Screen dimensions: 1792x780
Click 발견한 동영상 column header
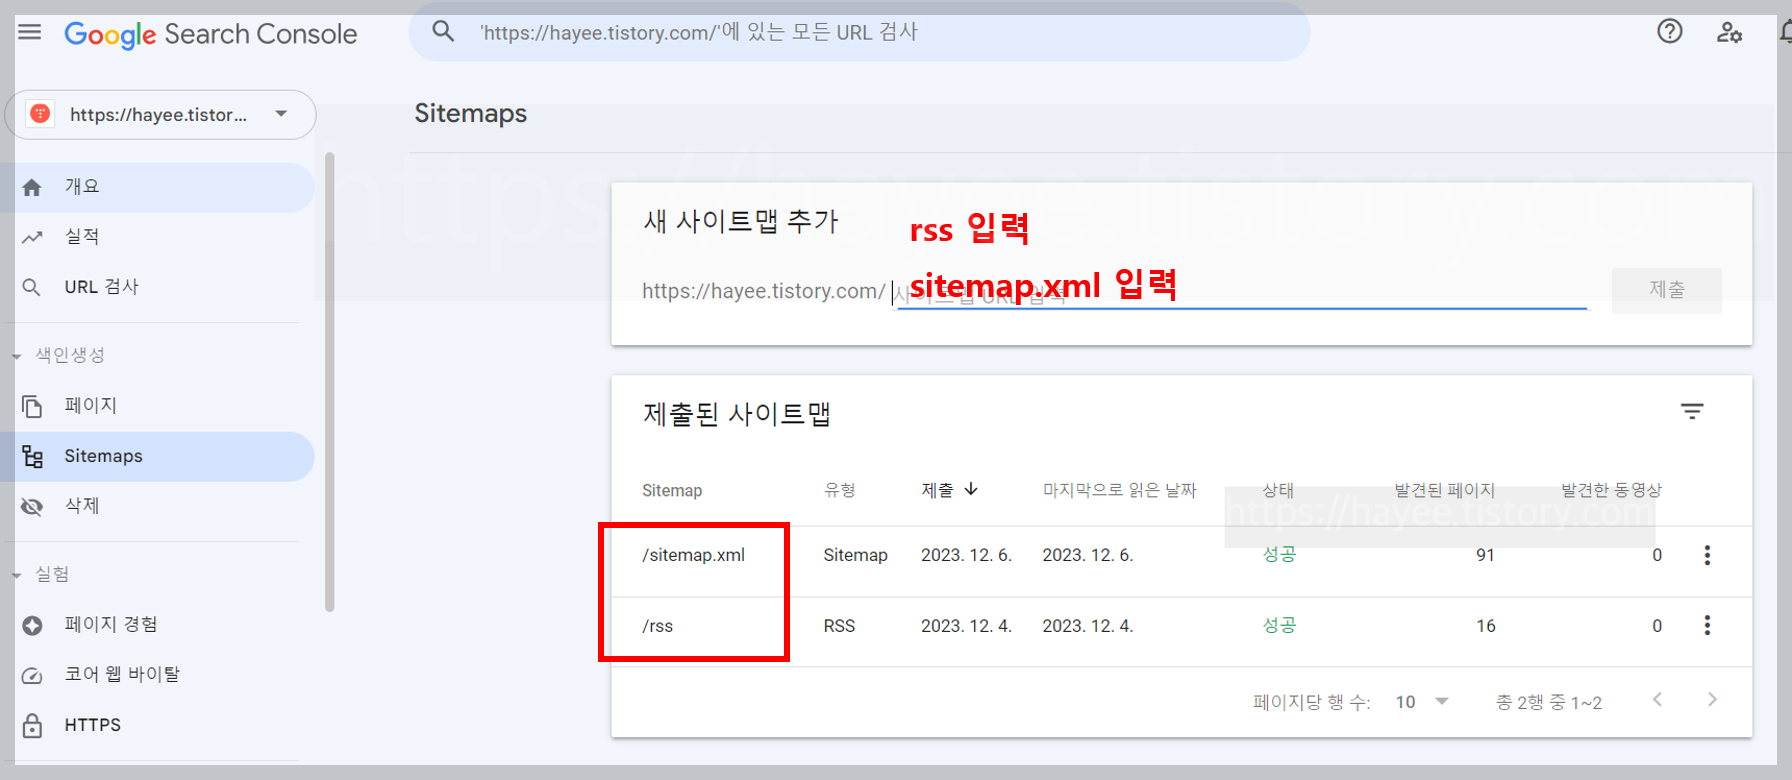1611,490
